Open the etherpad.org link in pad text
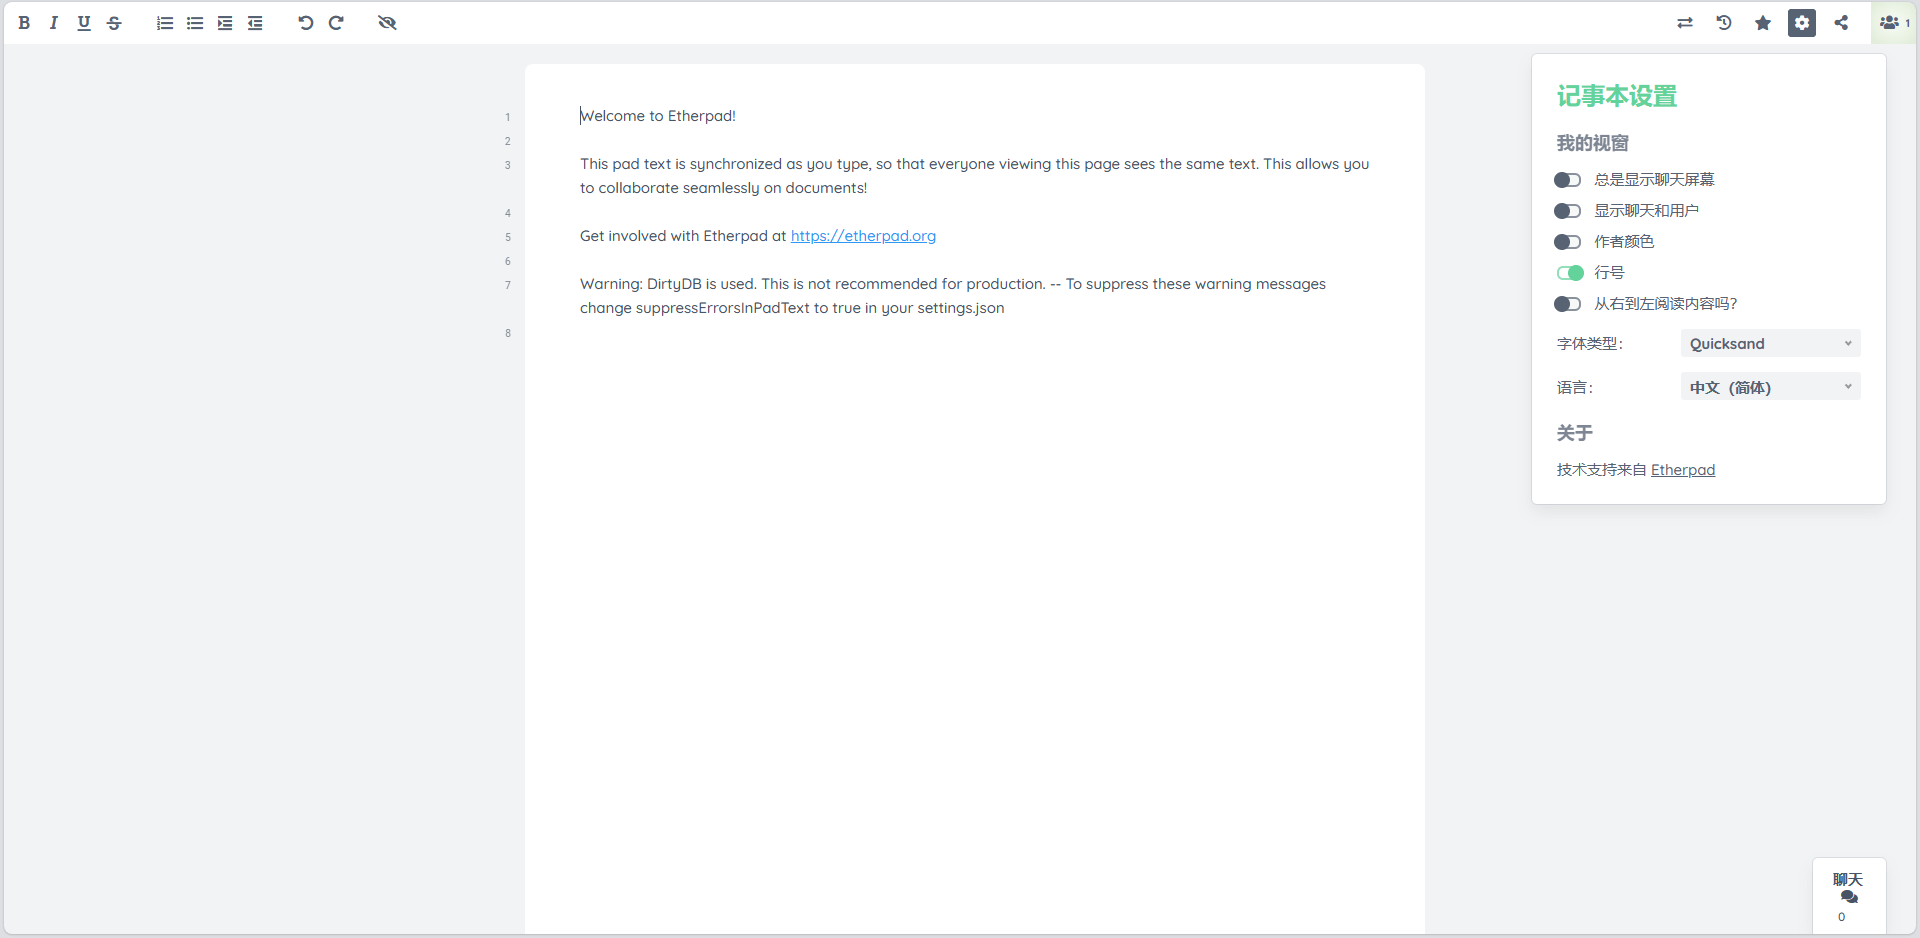Image resolution: width=1920 pixels, height=938 pixels. pyautogui.click(x=863, y=236)
